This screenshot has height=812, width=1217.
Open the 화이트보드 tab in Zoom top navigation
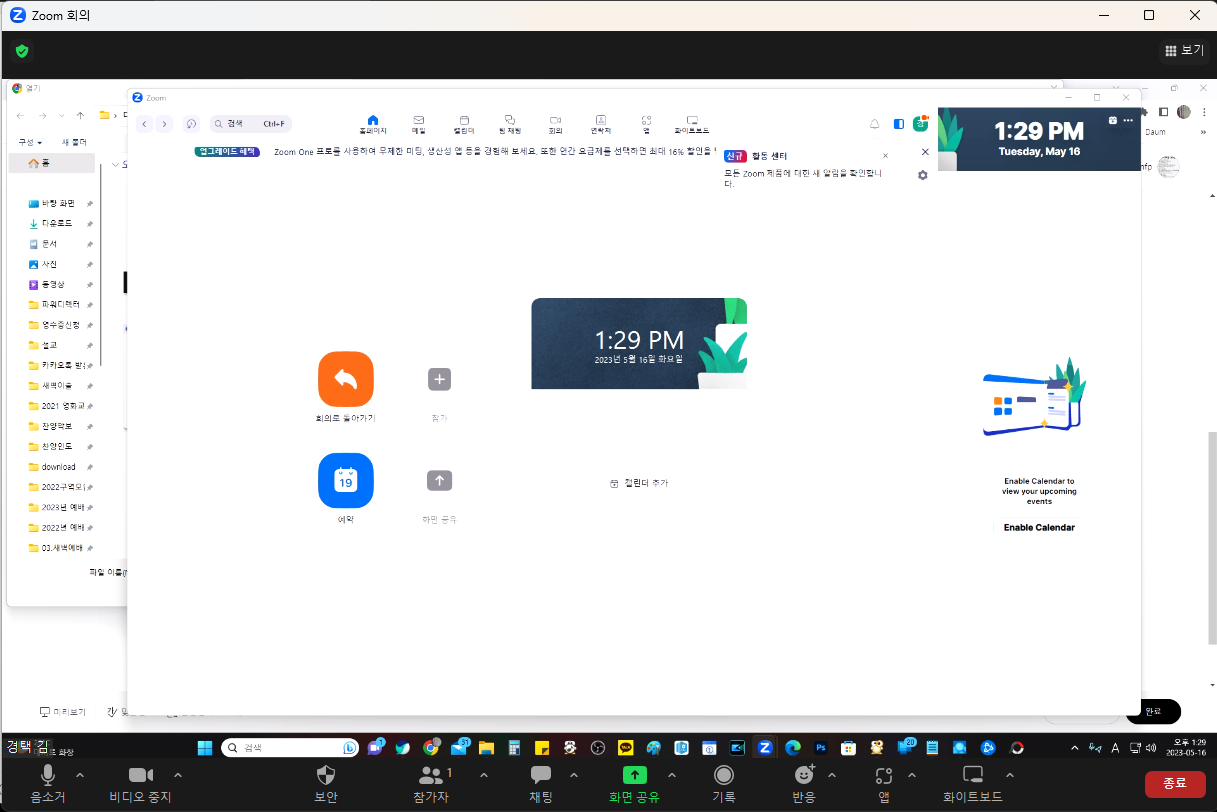(x=692, y=124)
